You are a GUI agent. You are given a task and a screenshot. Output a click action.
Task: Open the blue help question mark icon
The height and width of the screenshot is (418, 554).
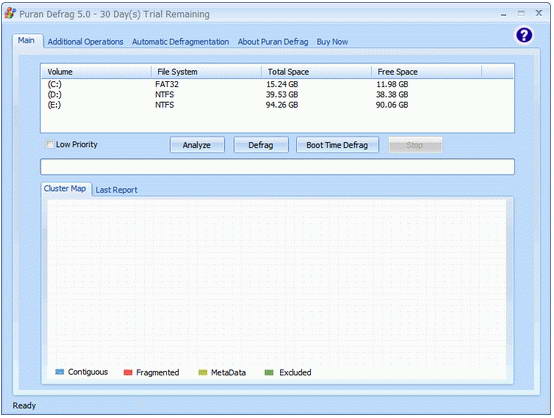524,35
